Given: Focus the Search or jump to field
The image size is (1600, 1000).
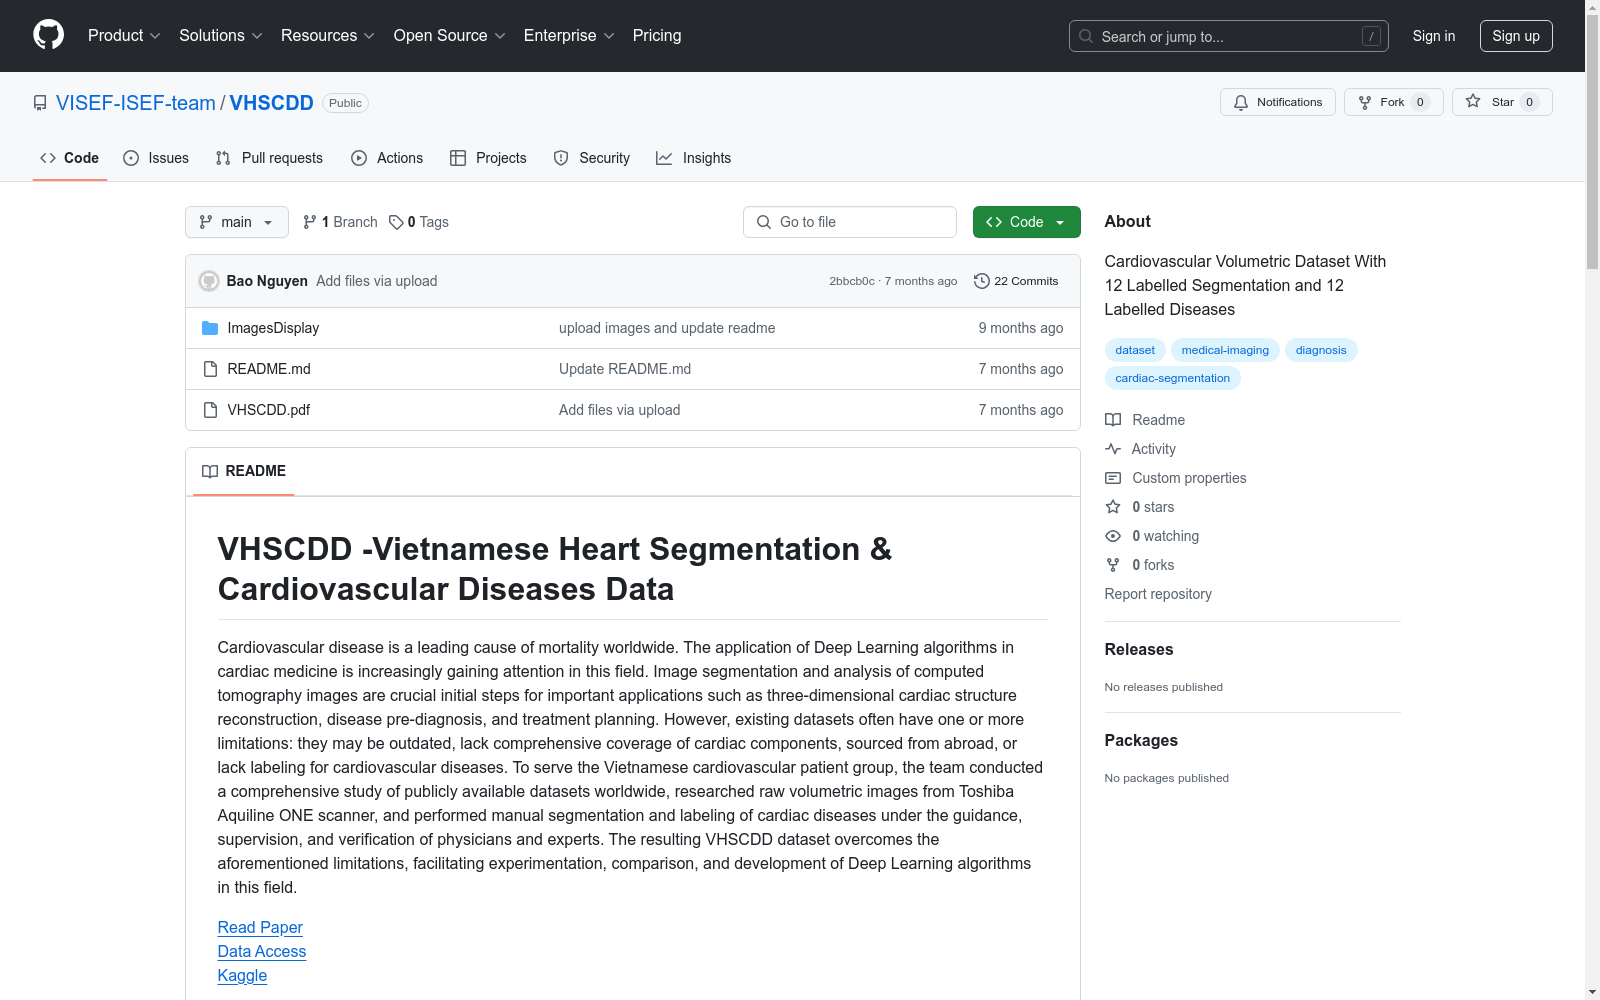Looking at the screenshot, I should point(1229,36).
